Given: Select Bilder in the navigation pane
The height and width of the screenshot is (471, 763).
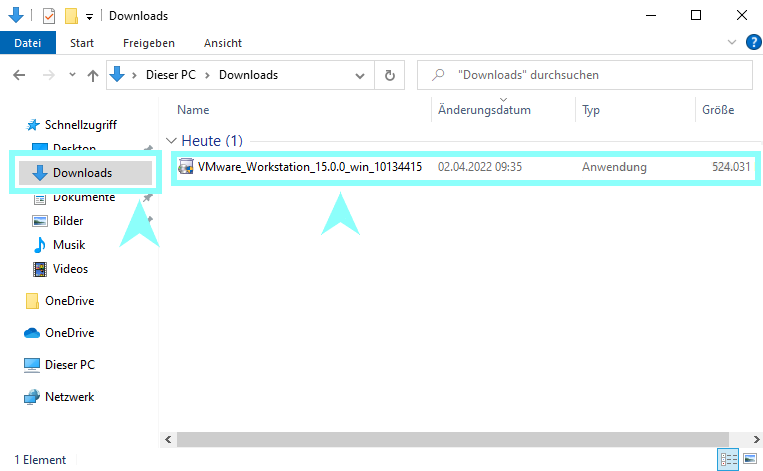Looking at the screenshot, I should 68,221.
